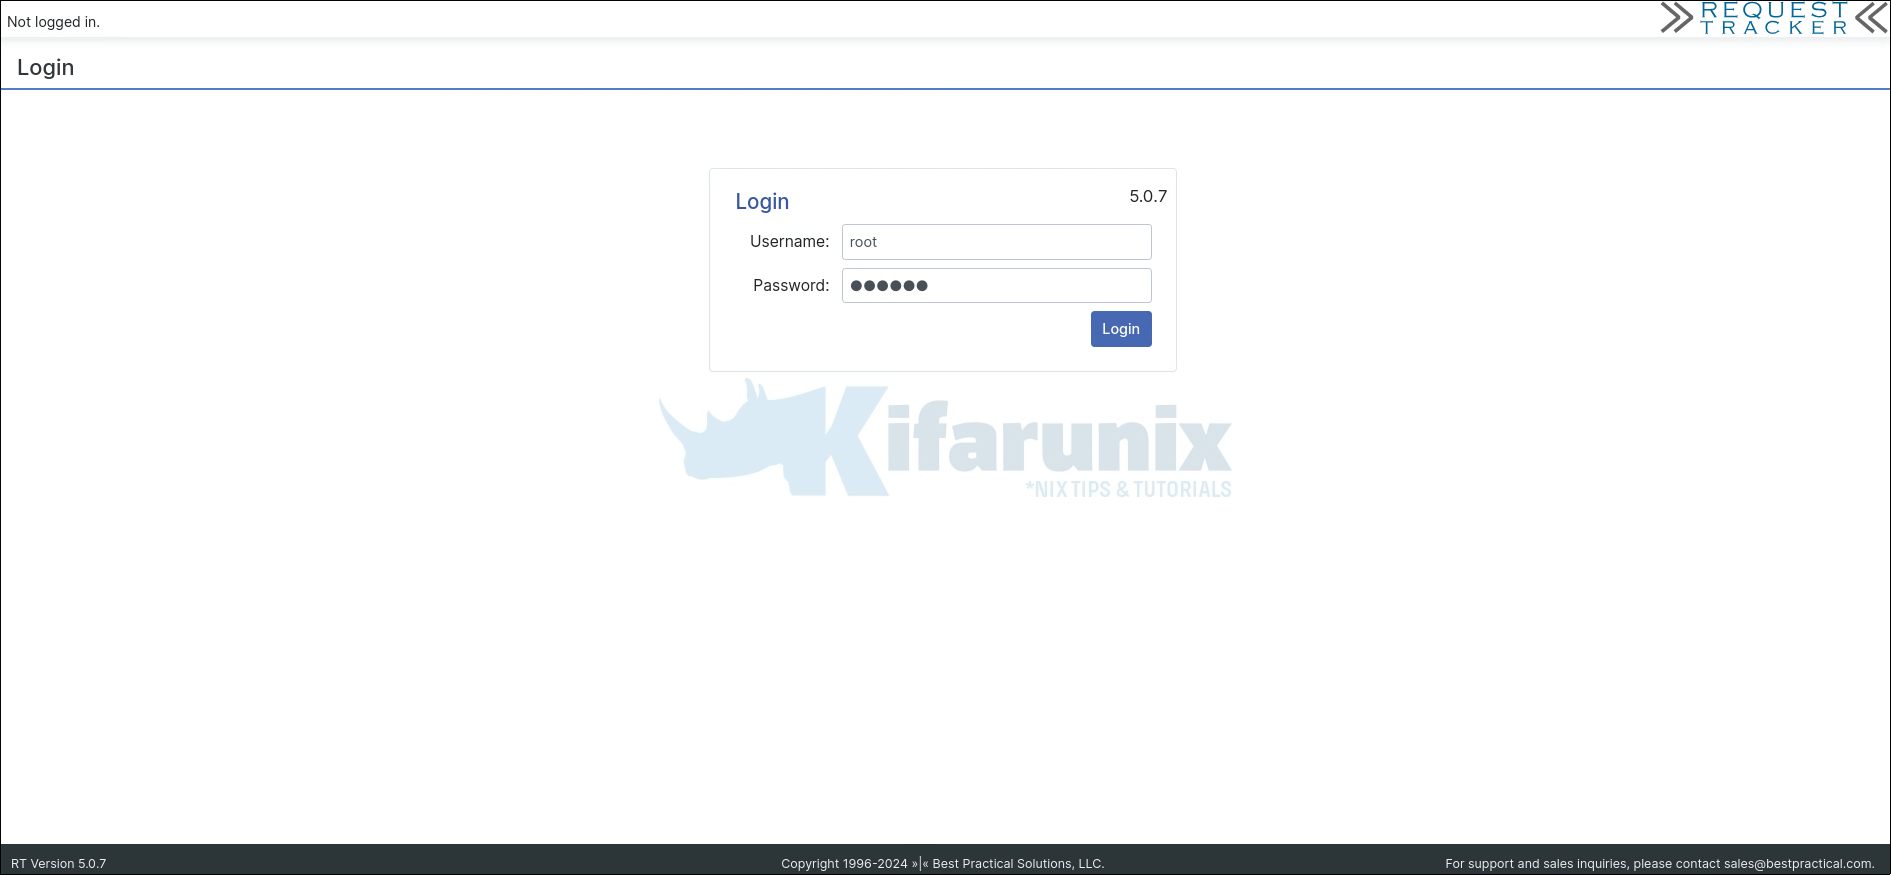Click the sales@bestpractical.com contact email
Screen dimensions: 1891x875
[x=1799, y=864]
